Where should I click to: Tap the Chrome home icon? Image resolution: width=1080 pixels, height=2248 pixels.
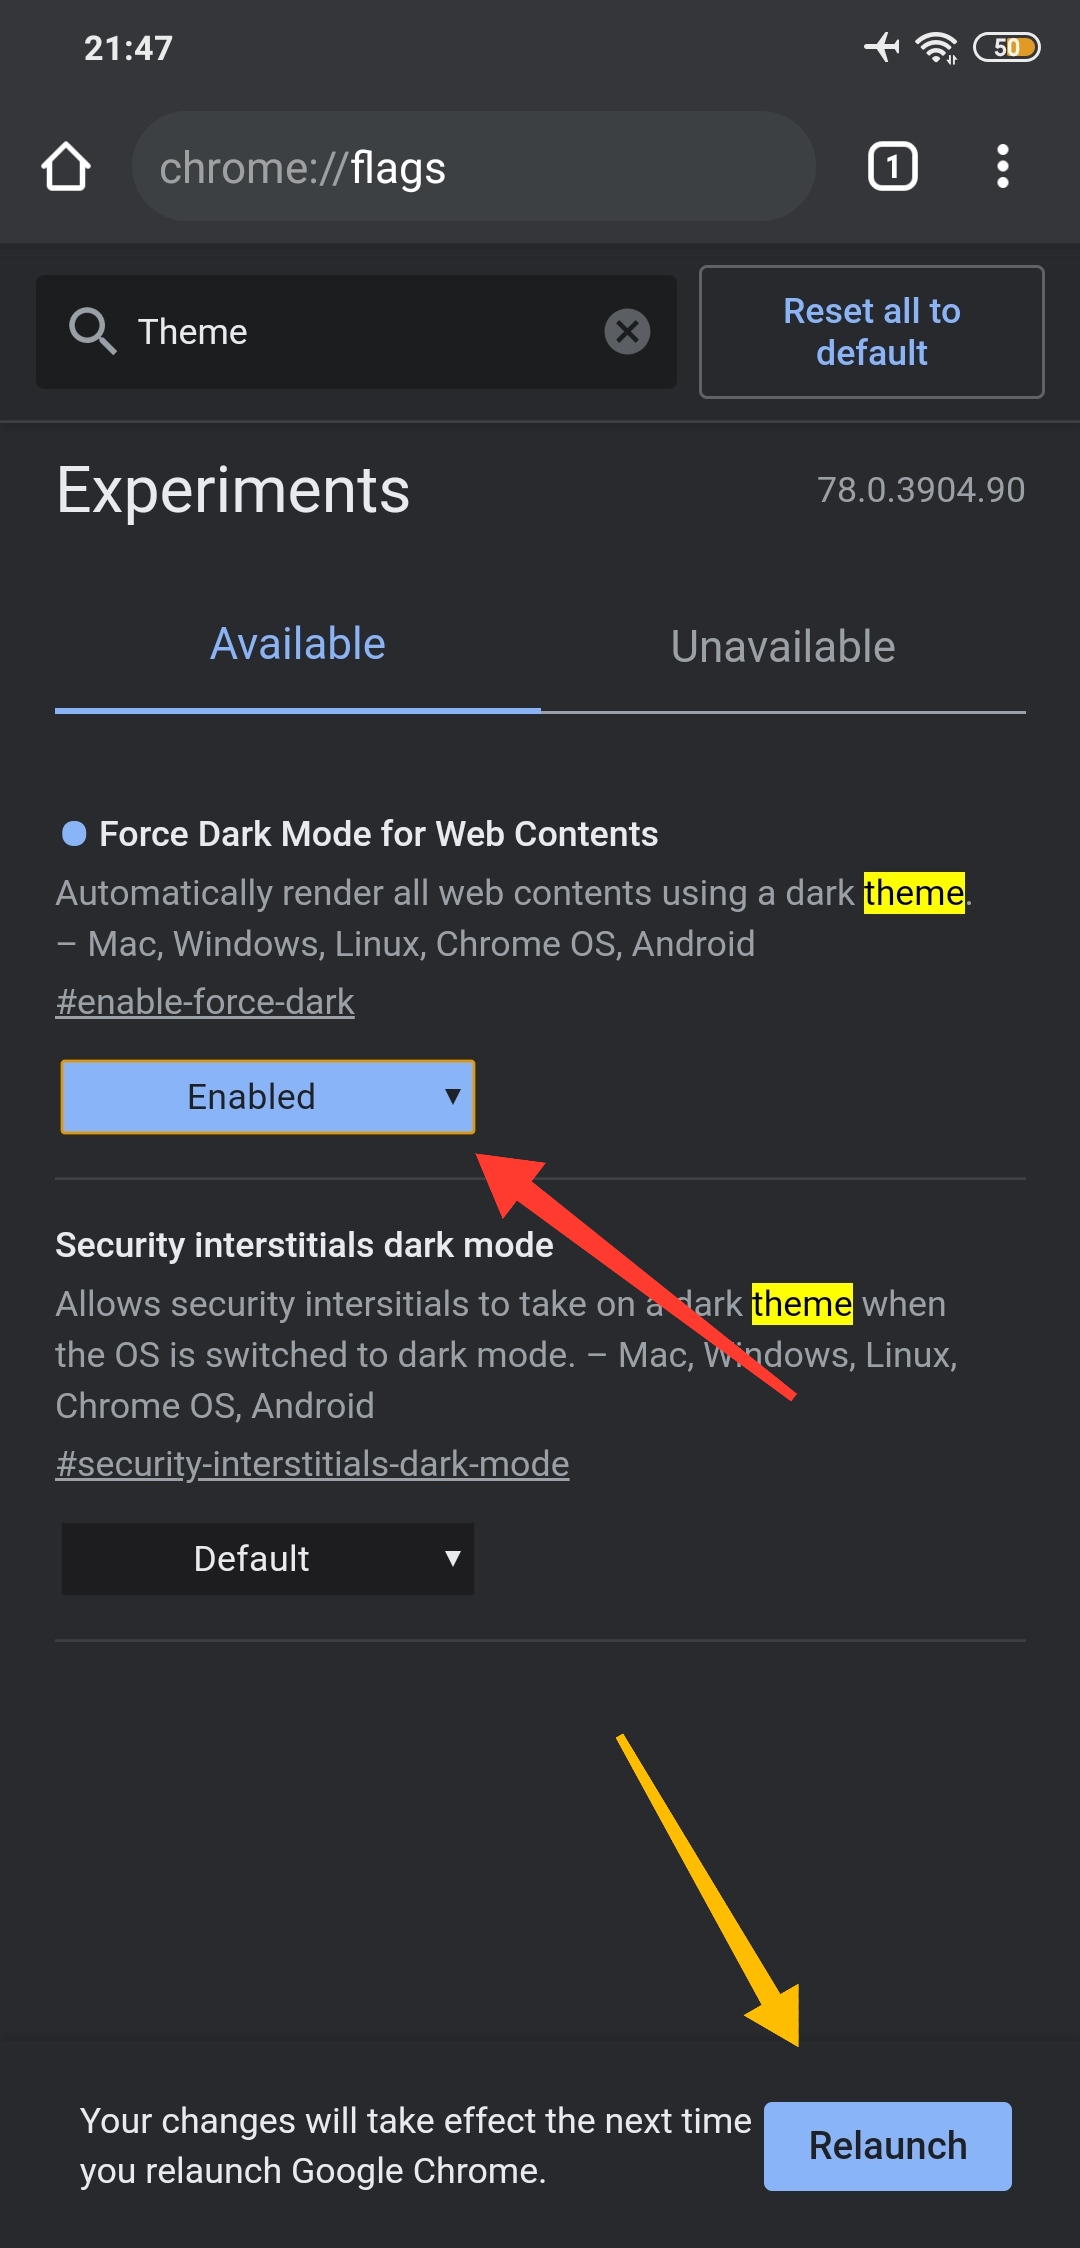pyautogui.click(x=66, y=166)
